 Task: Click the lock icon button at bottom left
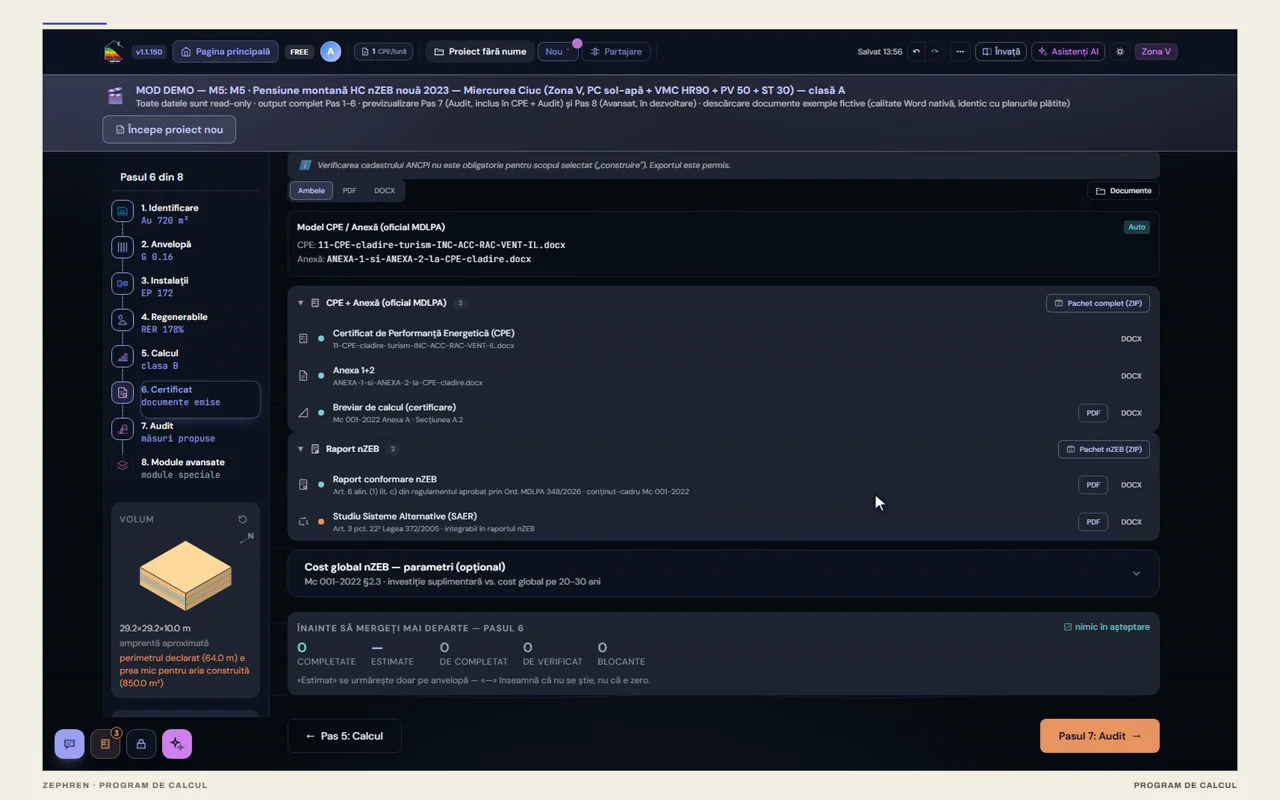141,744
